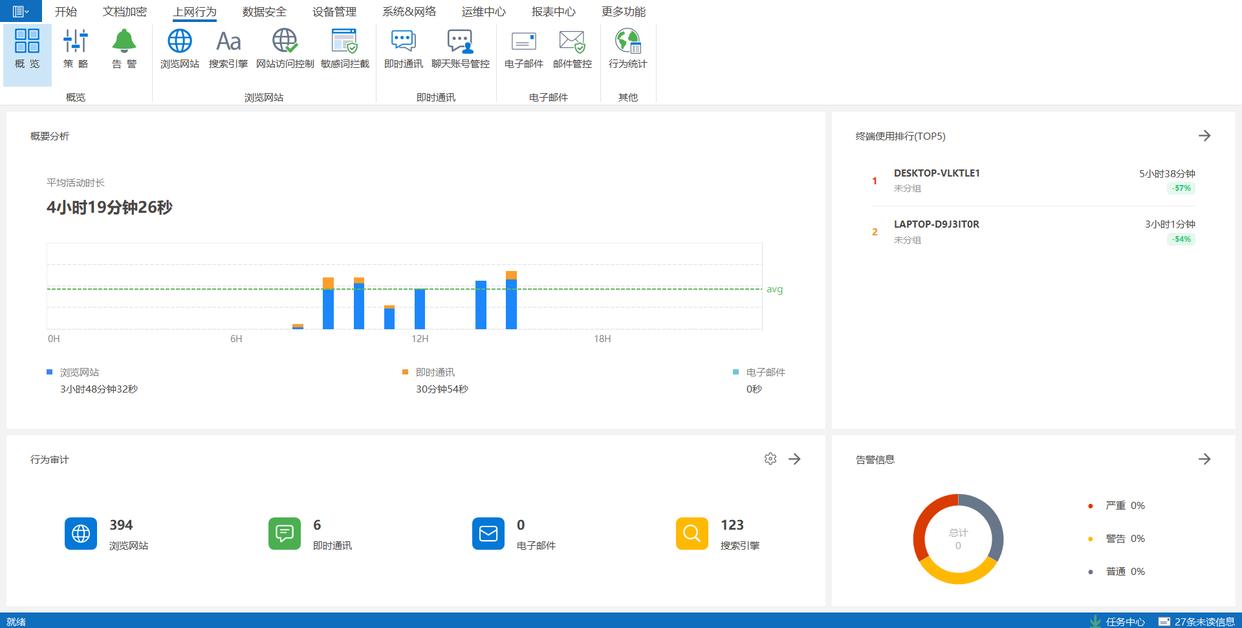1242x628 pixels.
Task: Open 行为审计 settings gear
Action: (x=770, y=459)
